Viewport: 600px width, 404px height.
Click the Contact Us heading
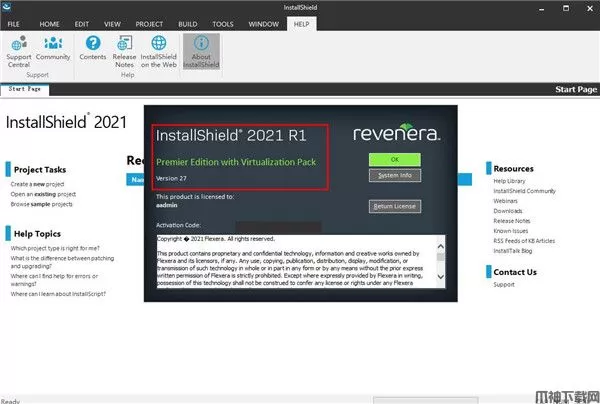pyautogui.click(x=515, y=272)
